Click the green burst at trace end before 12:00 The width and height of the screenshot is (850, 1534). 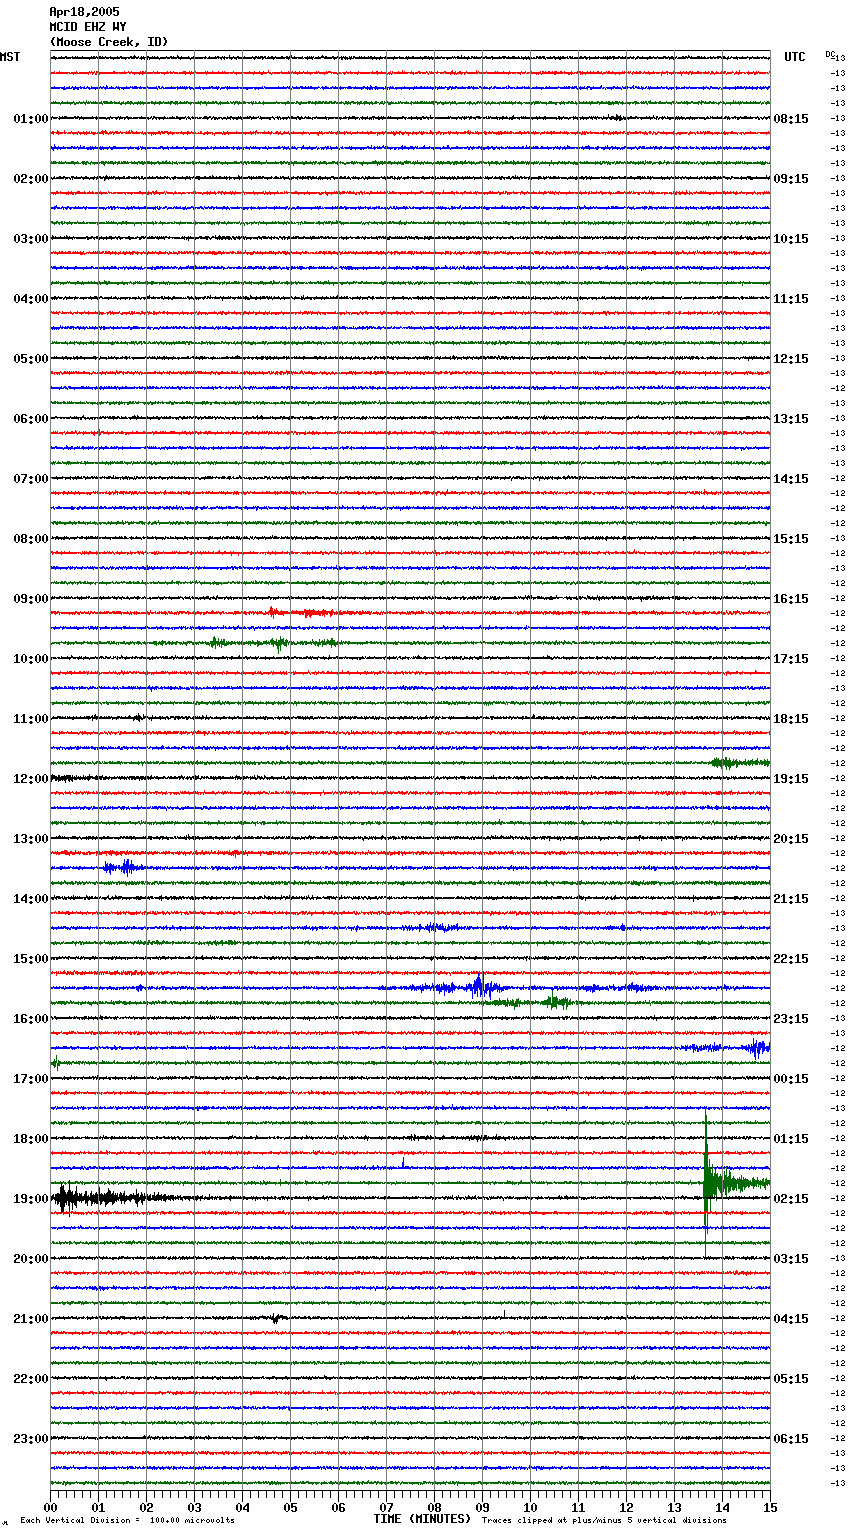[740, 763]
